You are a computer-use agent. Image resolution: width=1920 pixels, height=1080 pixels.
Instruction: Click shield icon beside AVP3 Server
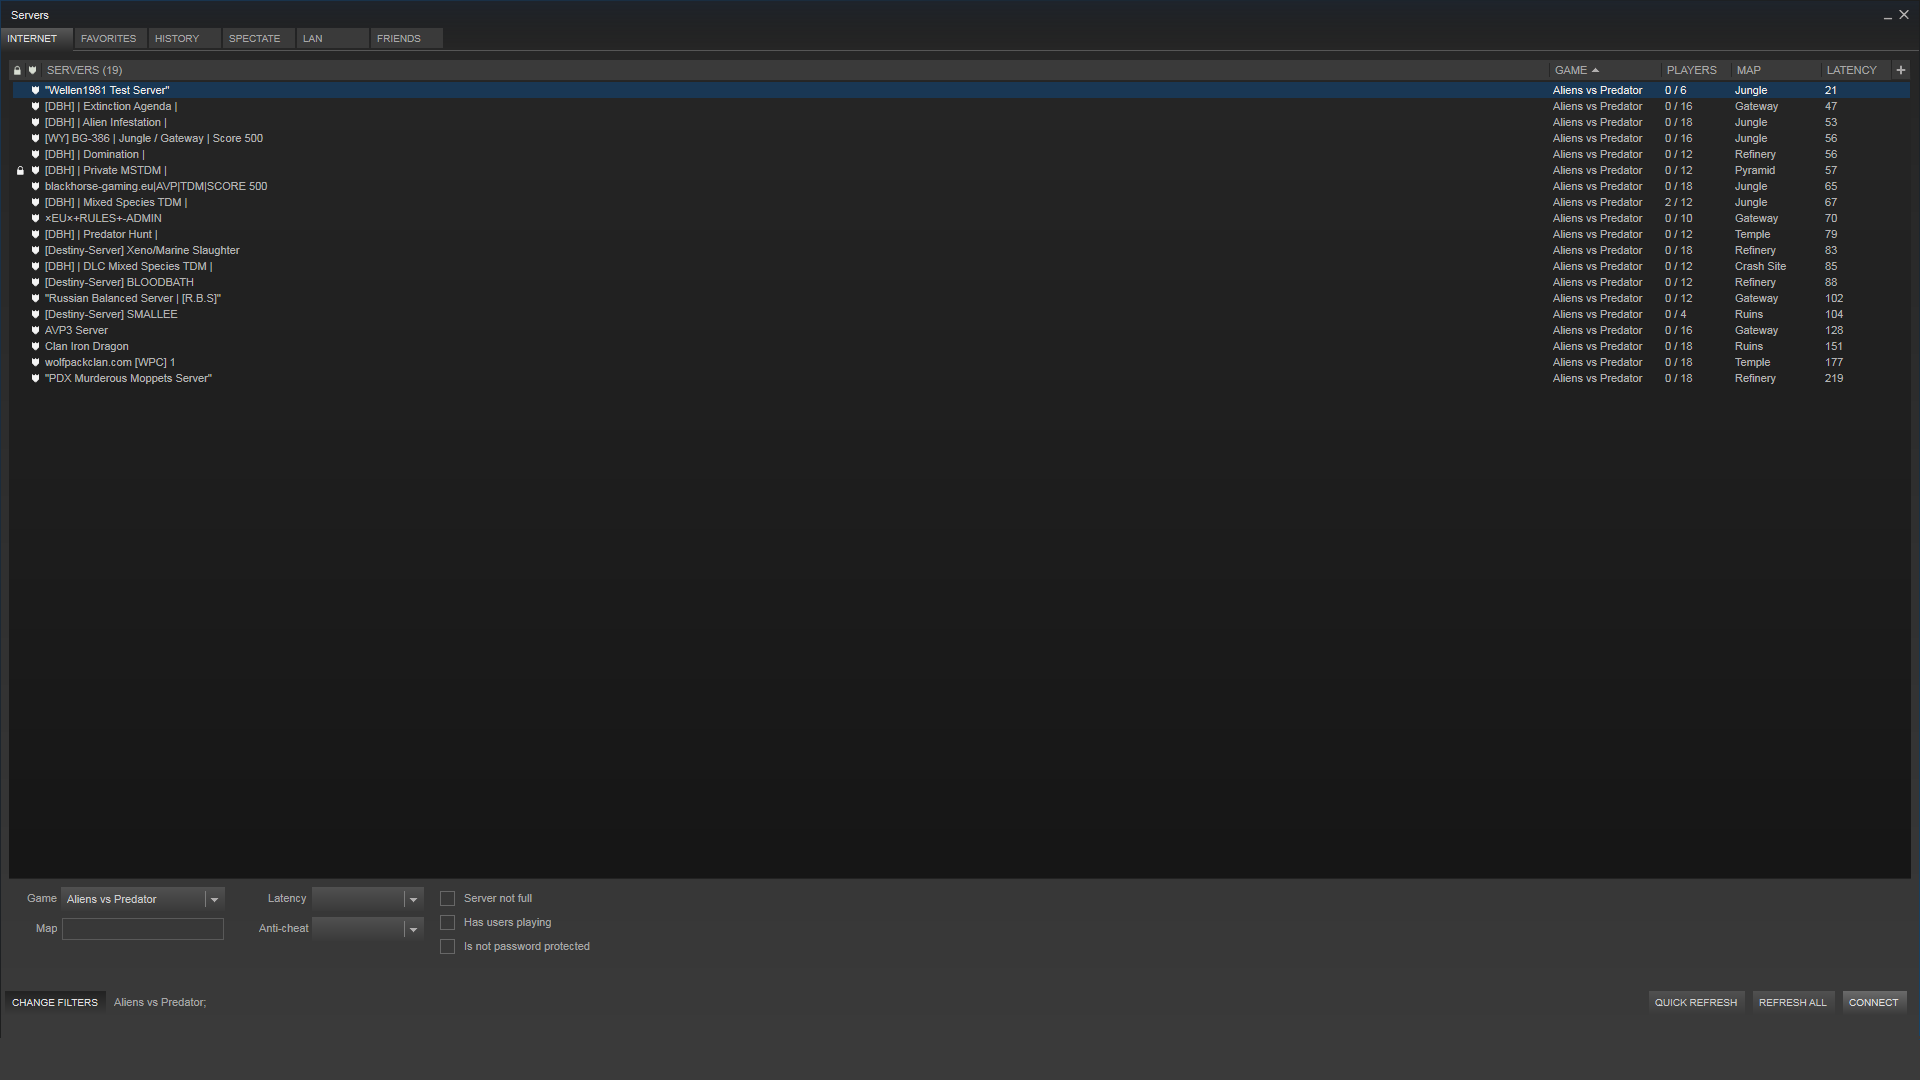[x=35, y=330]
